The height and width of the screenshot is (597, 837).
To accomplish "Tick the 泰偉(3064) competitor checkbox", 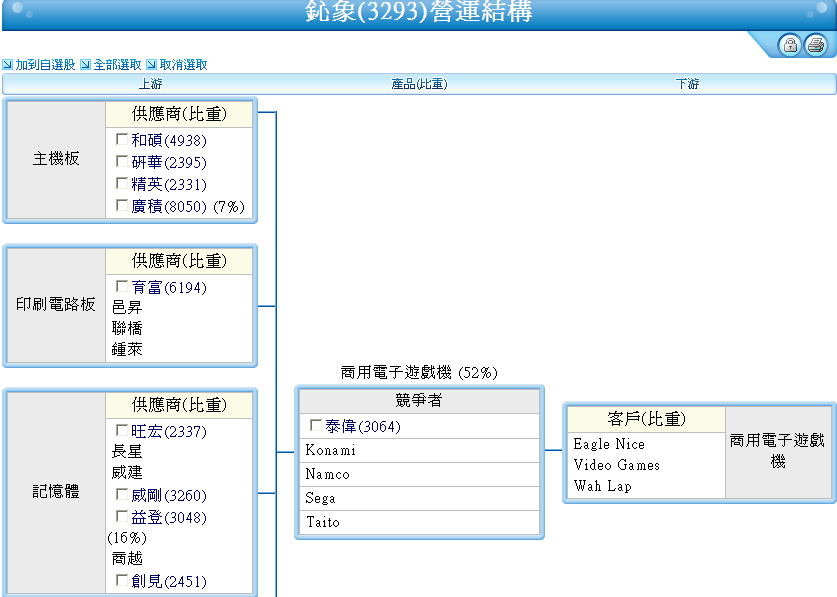I will point(315,426).
